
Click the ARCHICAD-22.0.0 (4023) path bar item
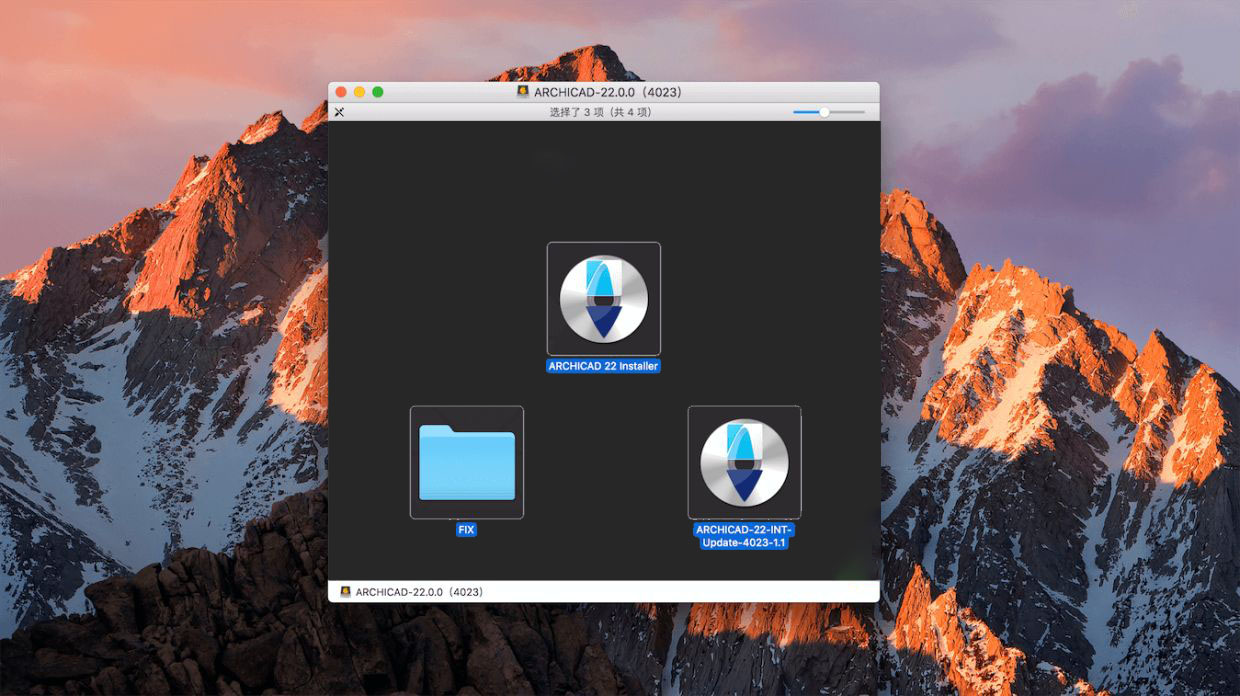pos(412,592)
